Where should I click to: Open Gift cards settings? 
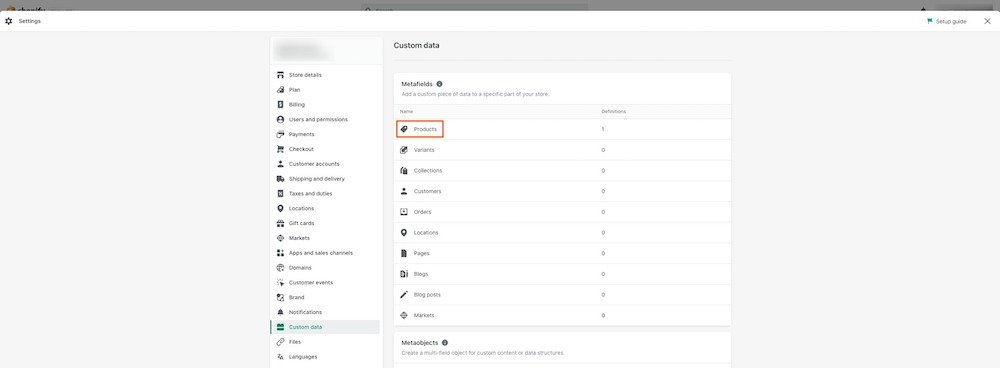[x=325, y=223]
